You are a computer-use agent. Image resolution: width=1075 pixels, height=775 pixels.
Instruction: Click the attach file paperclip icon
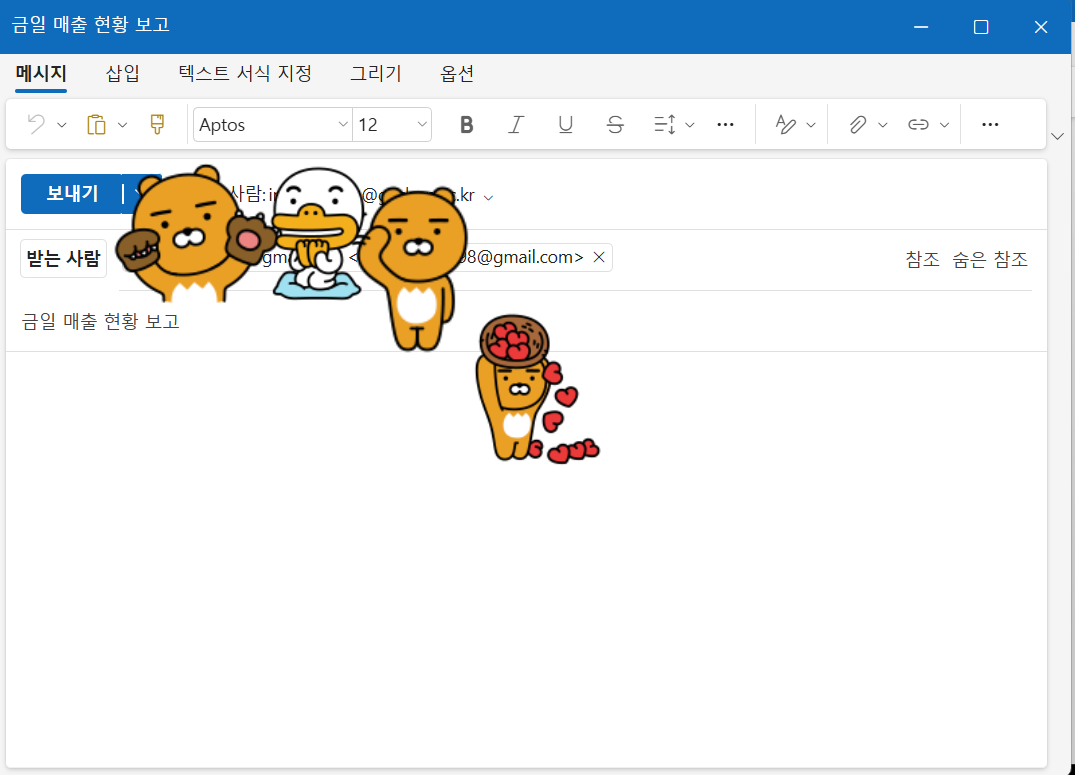click(x=857, y=124)
